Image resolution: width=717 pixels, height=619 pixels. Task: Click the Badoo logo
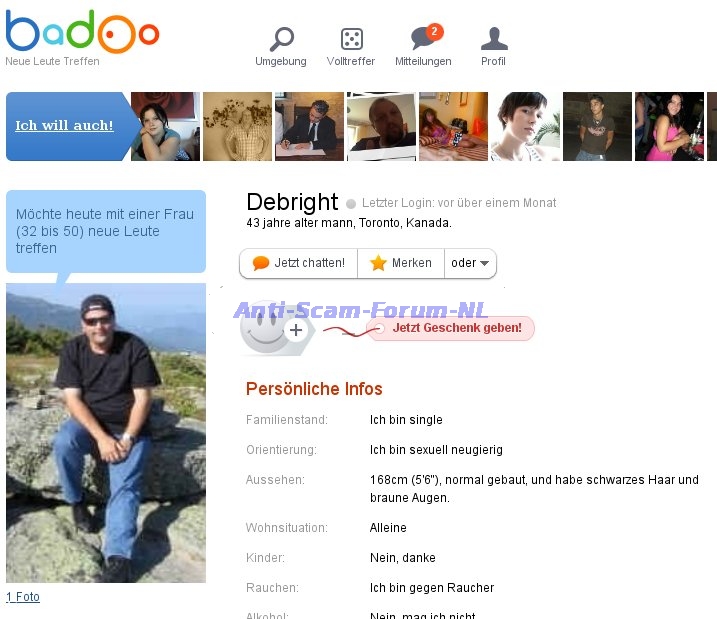click(x=82, y=33)
